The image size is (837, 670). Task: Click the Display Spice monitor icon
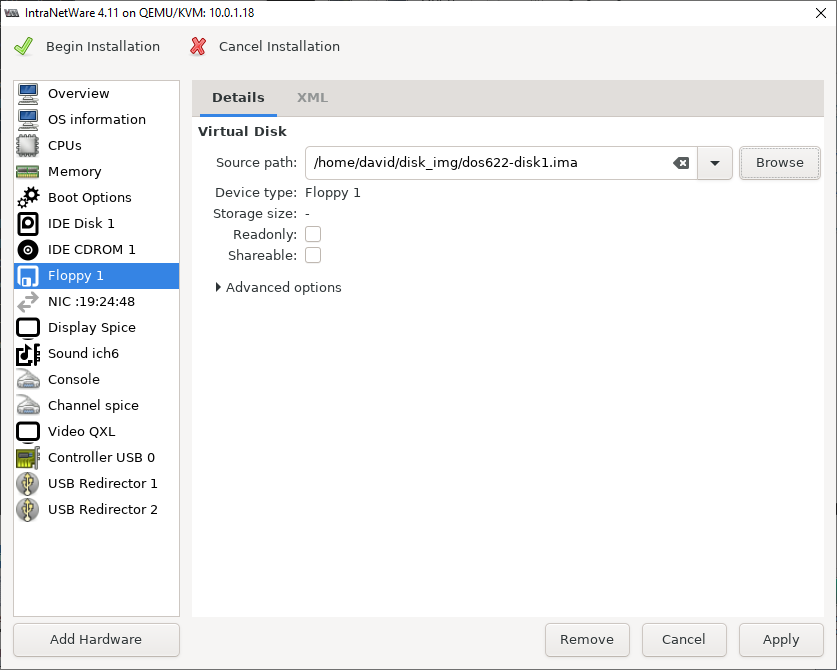pos(28,328)
